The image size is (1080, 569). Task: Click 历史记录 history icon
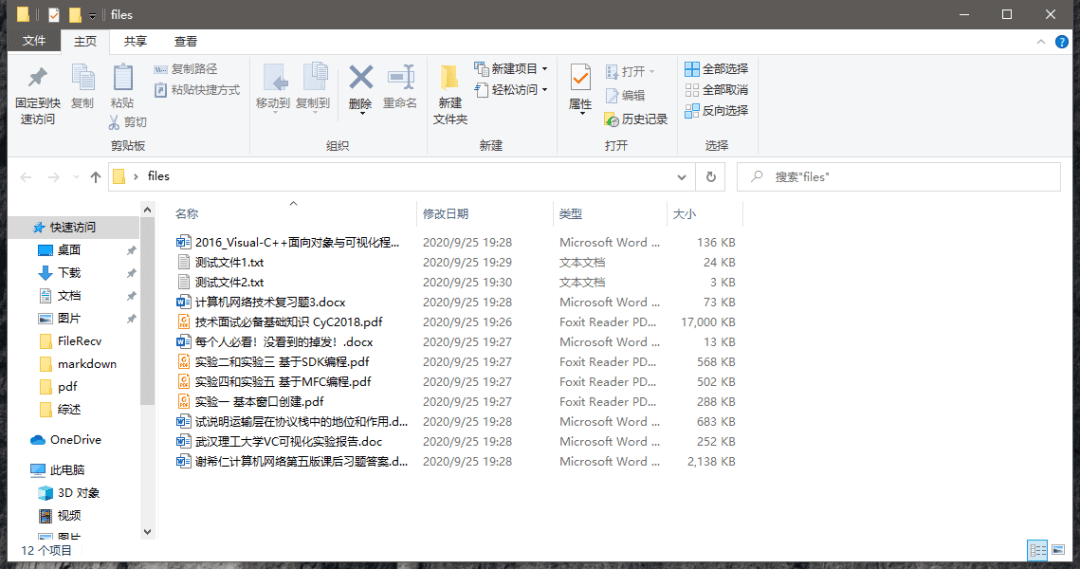pos(611,120)
